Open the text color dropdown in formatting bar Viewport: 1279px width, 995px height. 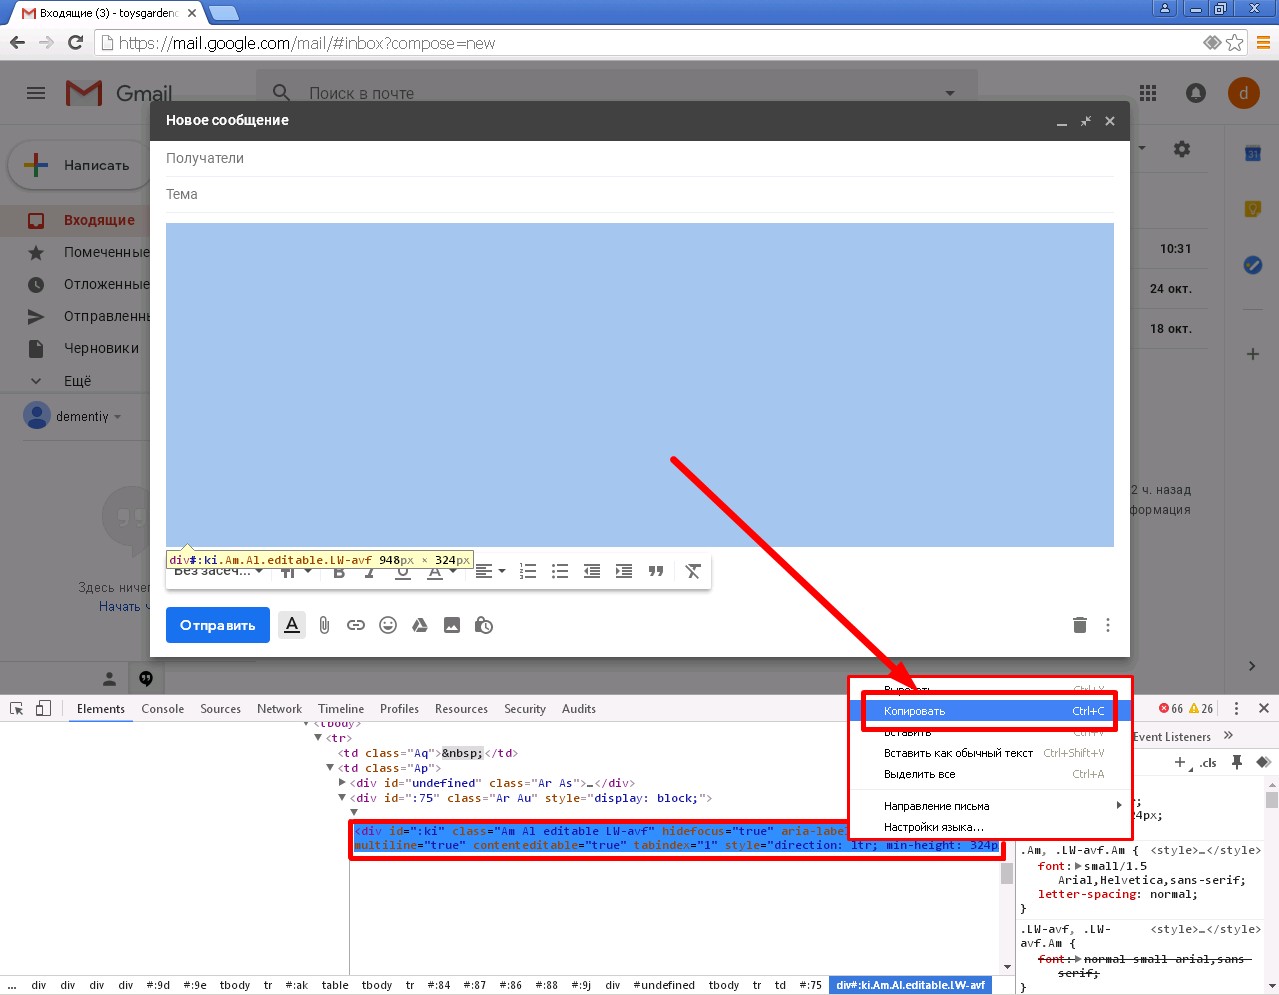[441, 572]
